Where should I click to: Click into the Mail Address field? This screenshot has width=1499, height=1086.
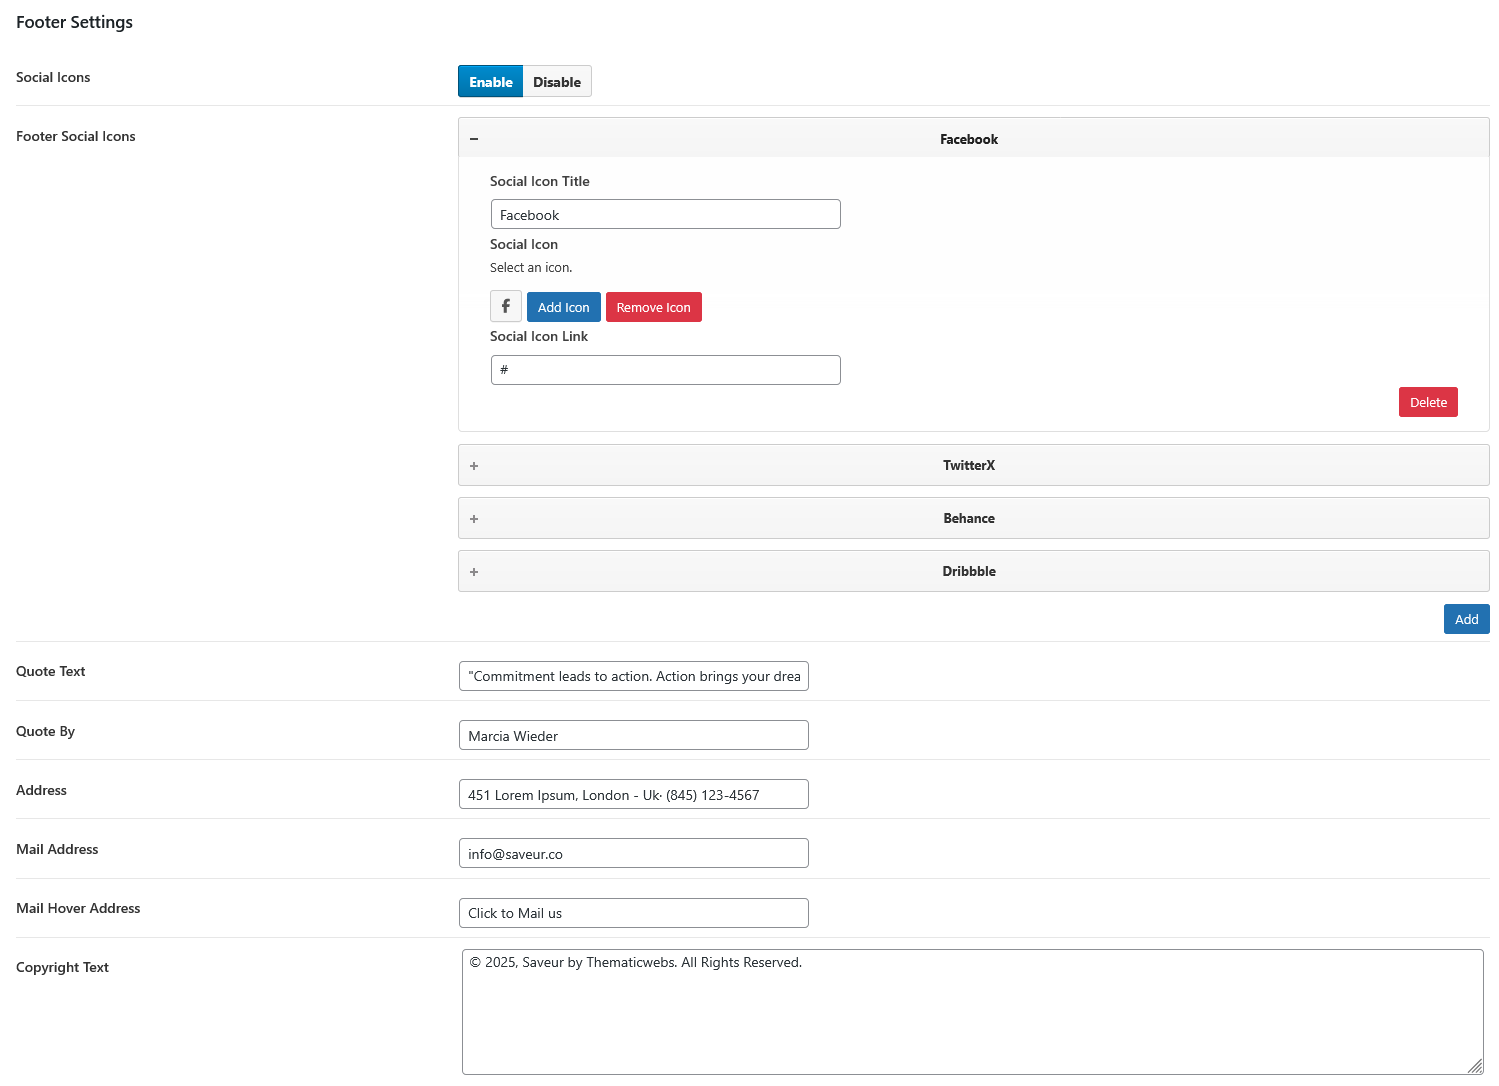633,854
